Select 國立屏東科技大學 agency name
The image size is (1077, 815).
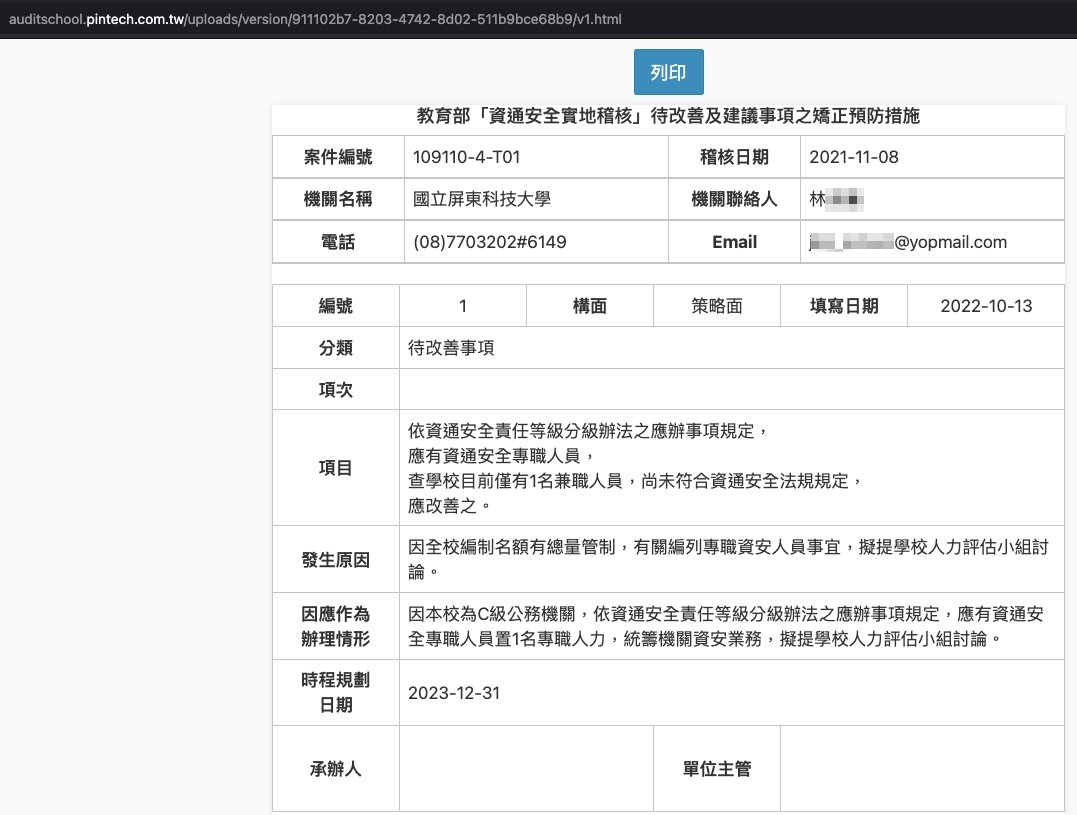tap(481, 199)
